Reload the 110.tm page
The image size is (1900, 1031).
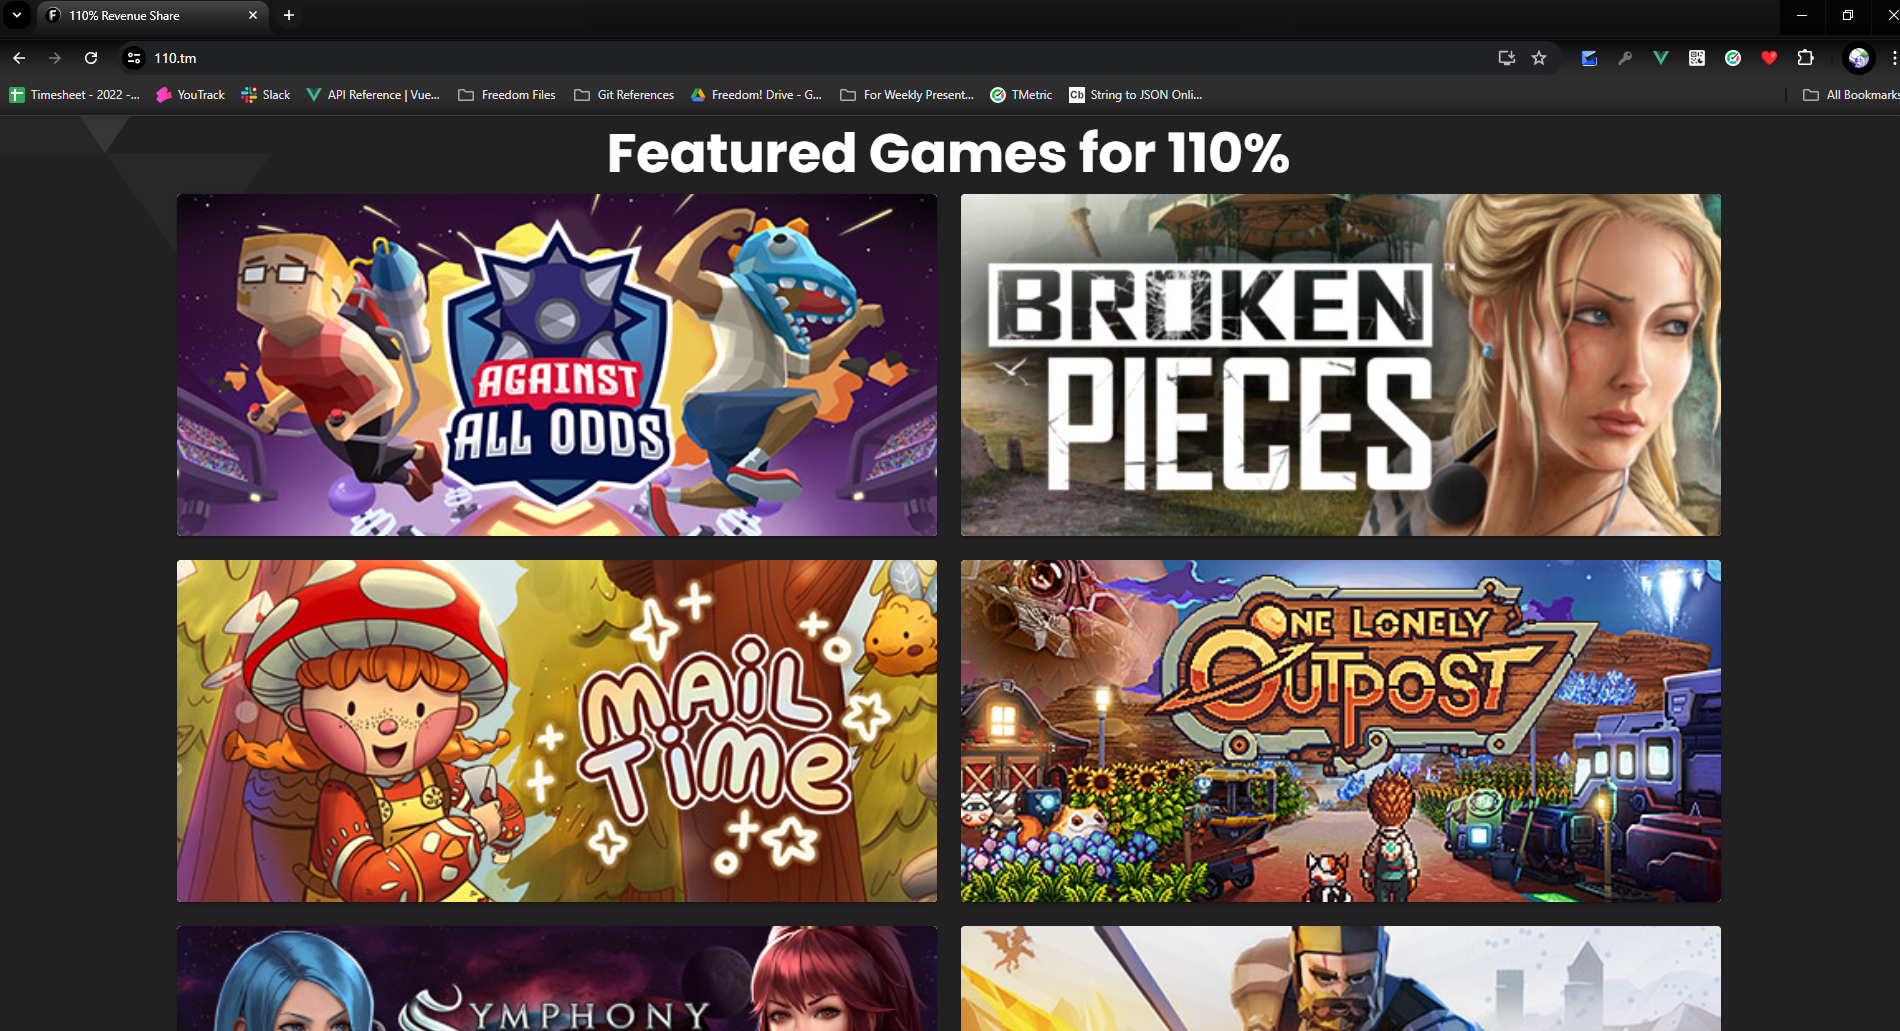tap(91, 58)
